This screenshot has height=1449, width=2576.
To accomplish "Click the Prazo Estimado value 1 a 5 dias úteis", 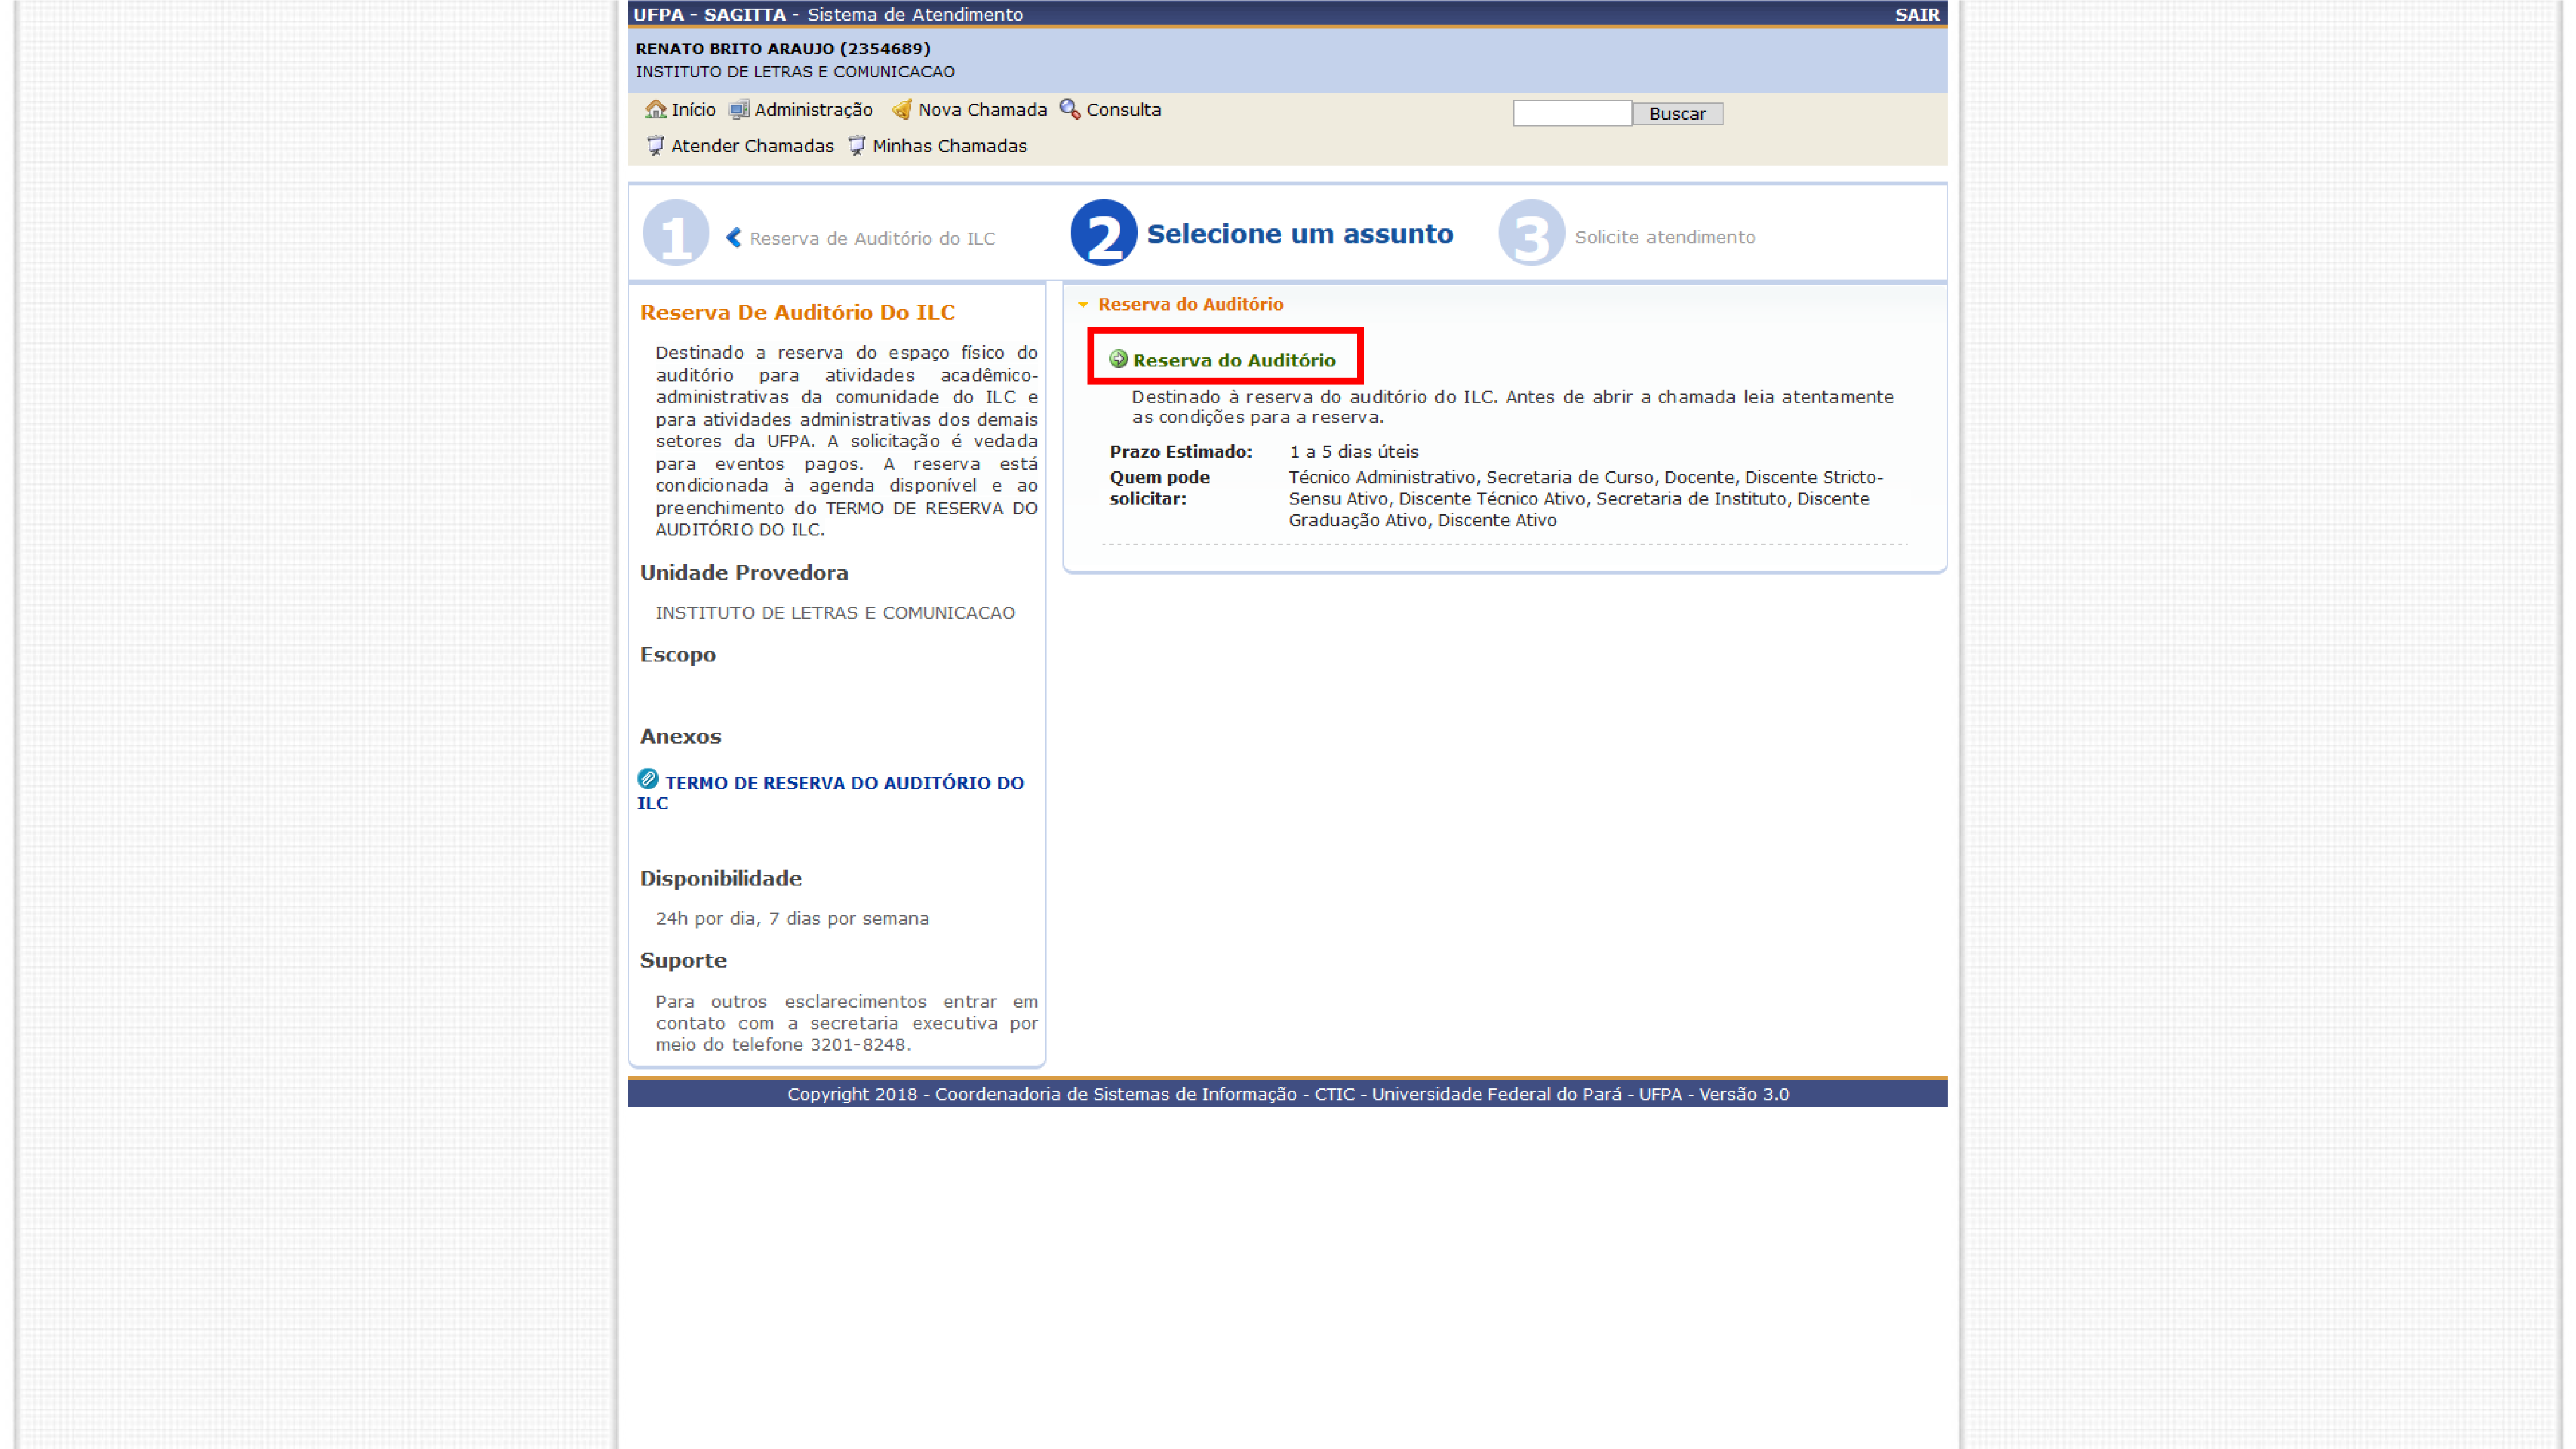I will click(x=1353, y=452).
